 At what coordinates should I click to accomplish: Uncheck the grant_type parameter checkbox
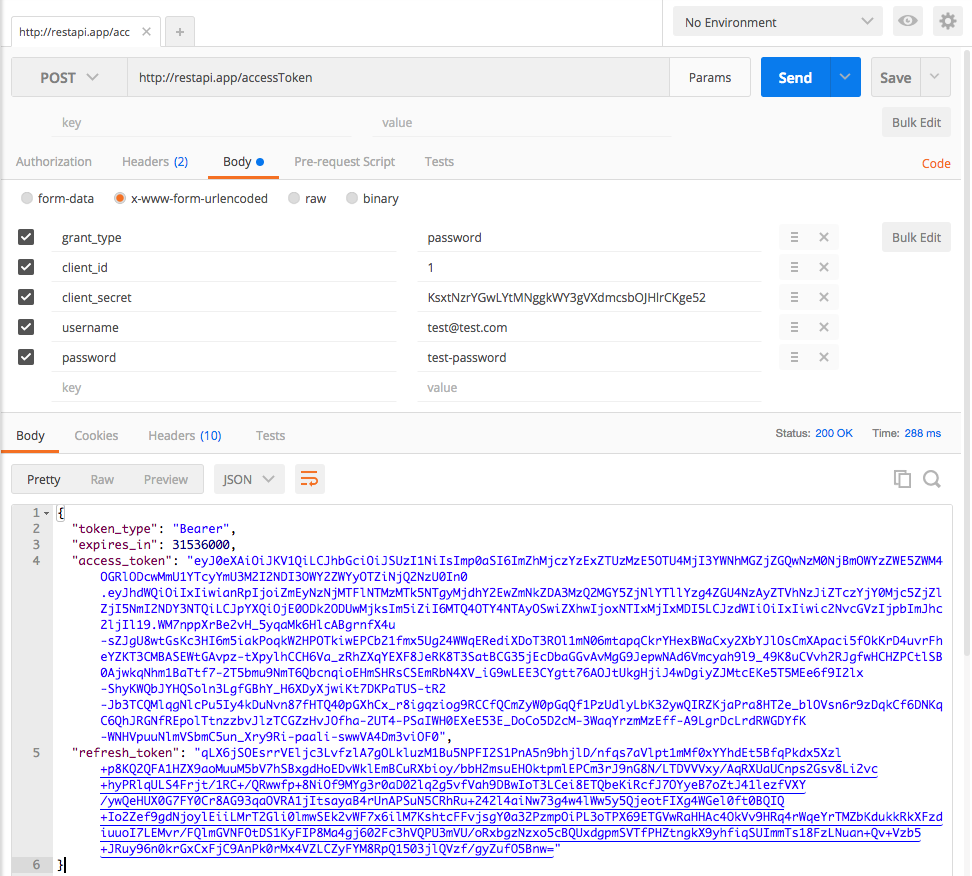(27, 237)
